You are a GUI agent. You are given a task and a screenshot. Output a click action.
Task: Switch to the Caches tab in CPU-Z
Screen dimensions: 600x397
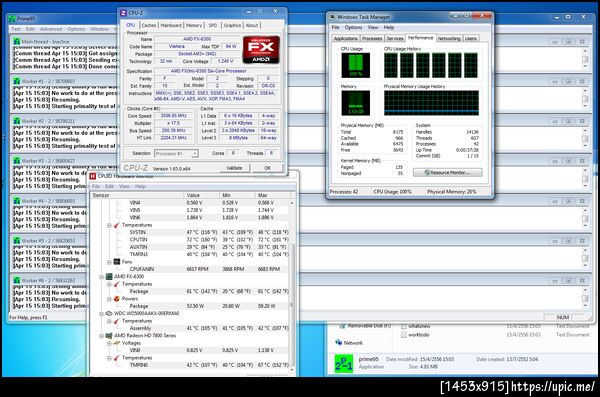click(148, 25)
